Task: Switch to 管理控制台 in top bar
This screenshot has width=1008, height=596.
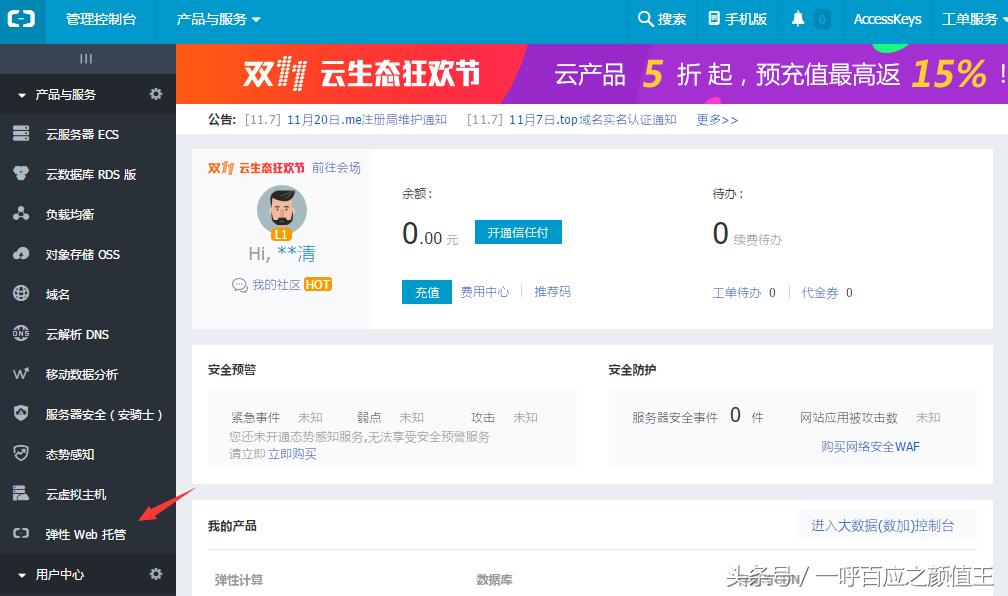Action: click(100, 19)
